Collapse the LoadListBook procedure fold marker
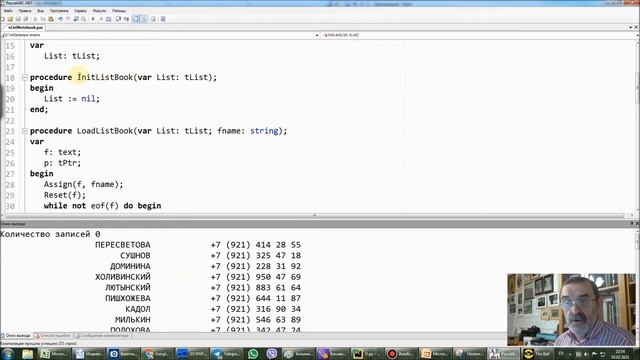The image size is (640, 360). point(24,131)
